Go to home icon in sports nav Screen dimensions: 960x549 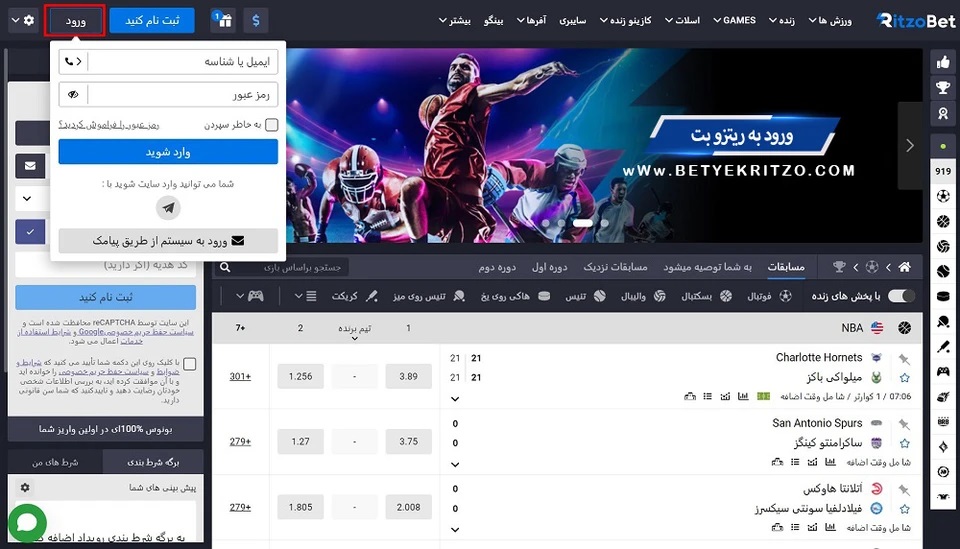904,267
